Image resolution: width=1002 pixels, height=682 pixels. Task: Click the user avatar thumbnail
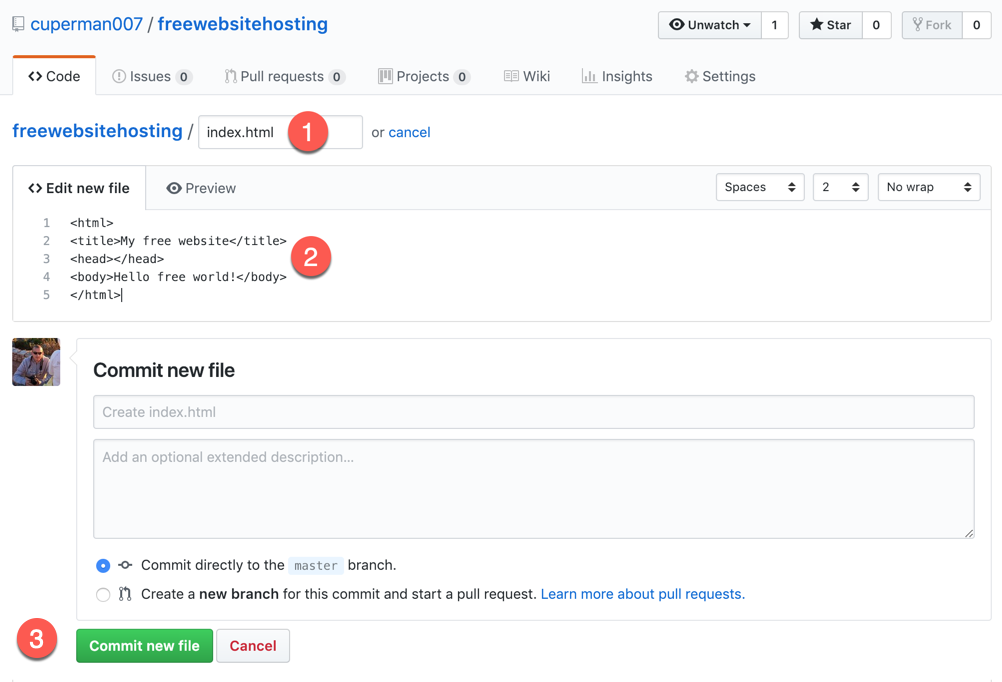[36, 362]
